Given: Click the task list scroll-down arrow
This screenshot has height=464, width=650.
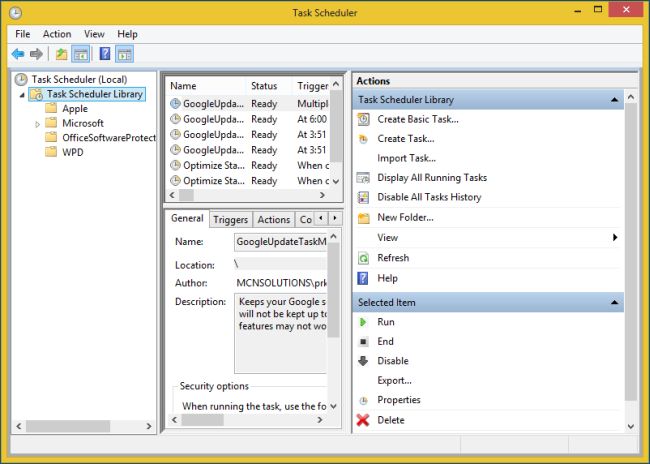Looking at the screenshot, I should click(336, 182).
